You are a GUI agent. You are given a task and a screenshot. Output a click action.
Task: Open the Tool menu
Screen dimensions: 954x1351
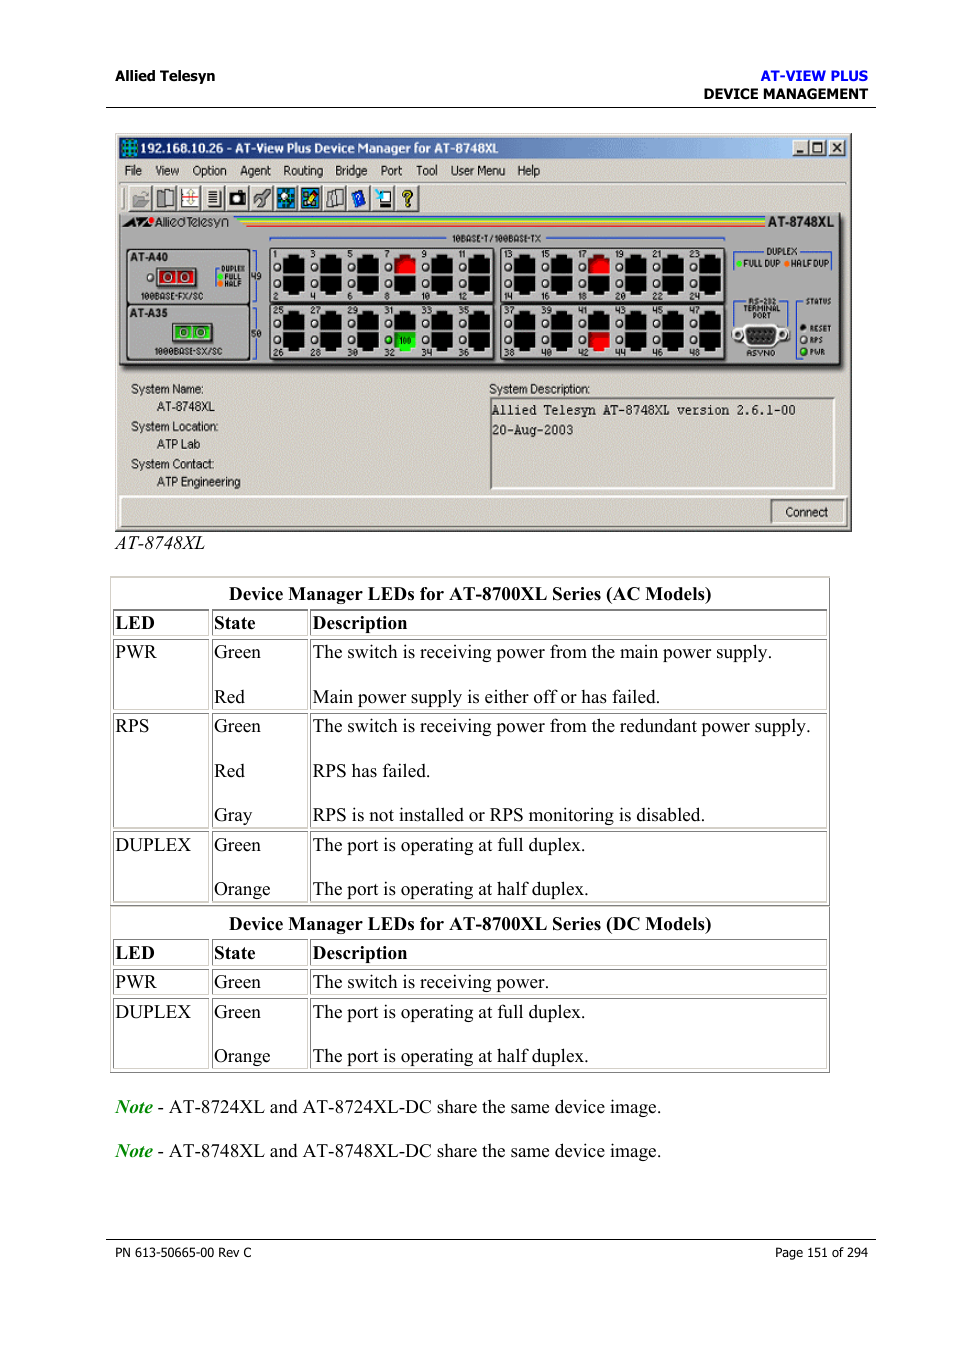[x=427, y=171]
